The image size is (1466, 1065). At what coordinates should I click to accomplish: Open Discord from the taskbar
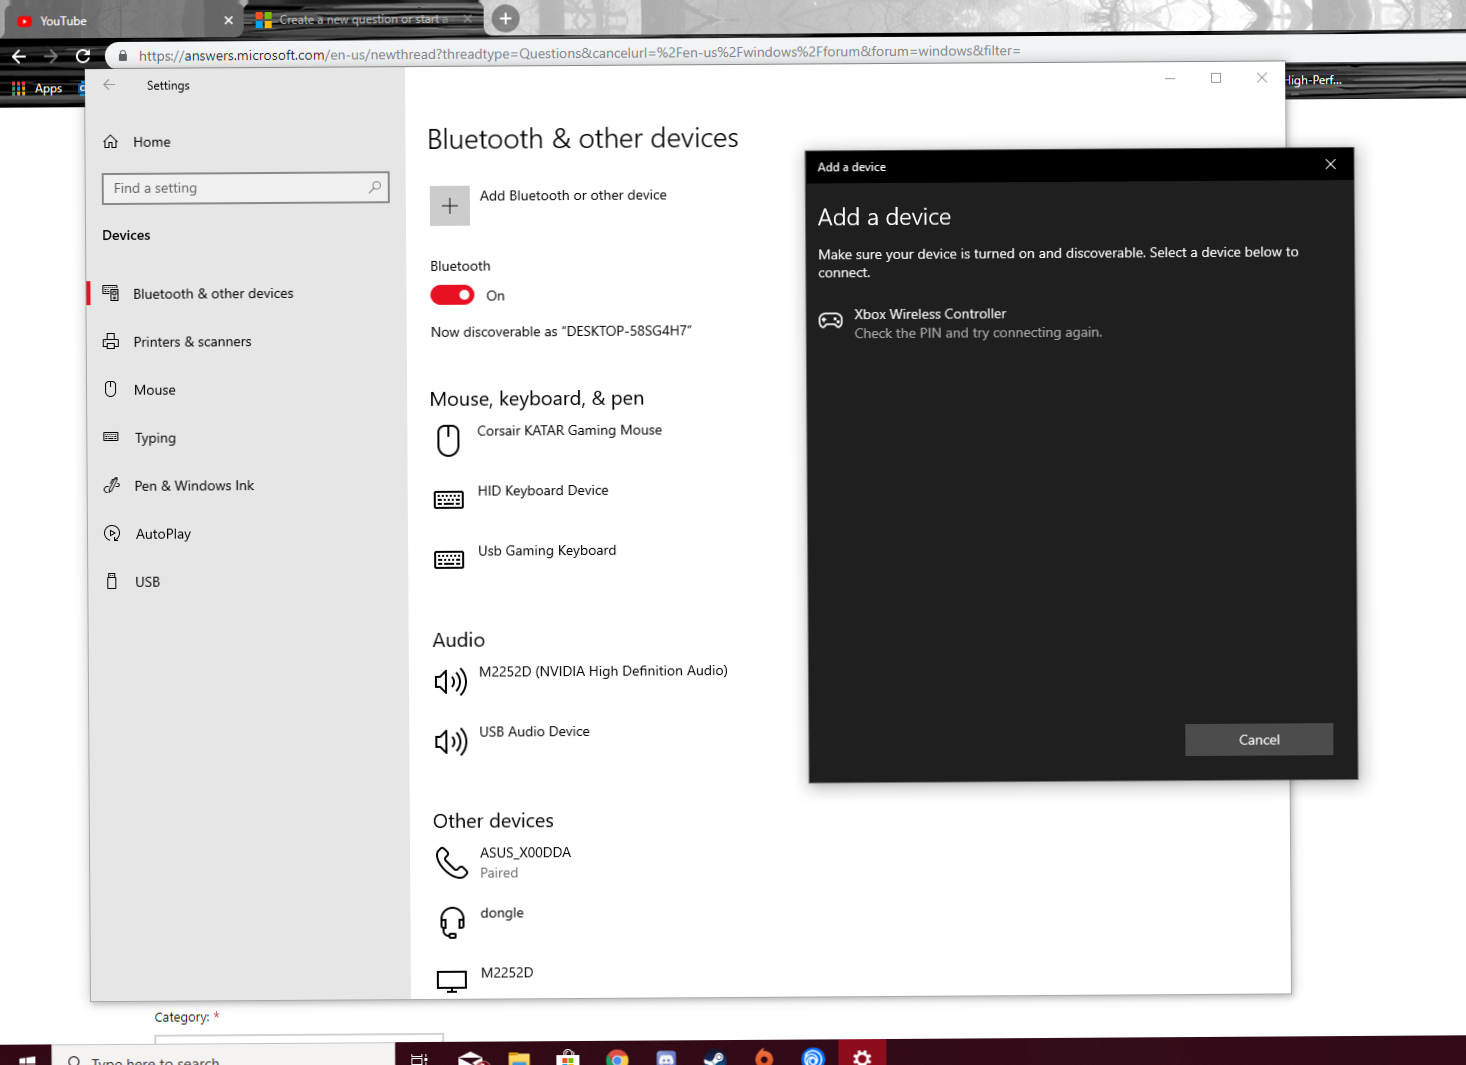click(666, 1057)
